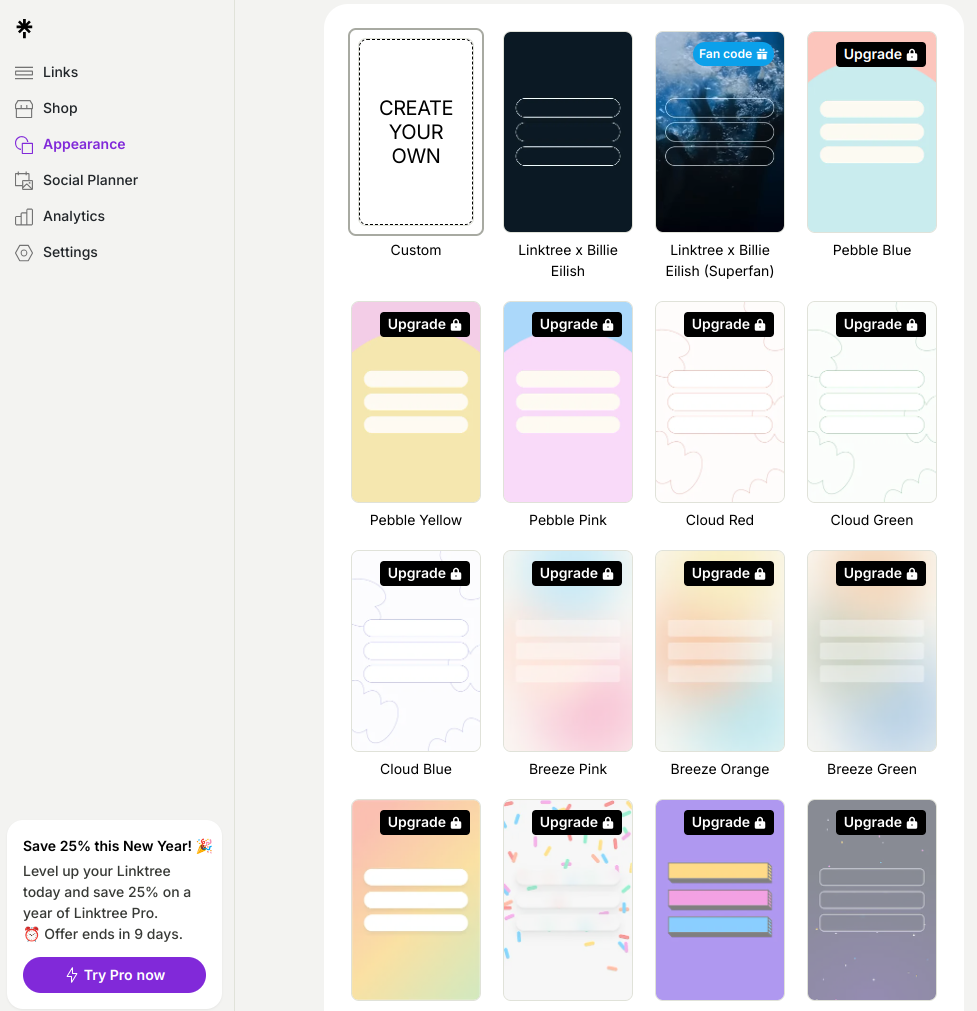Click Upgrade badge on Breeze Orange
Image resolution: width=977 pixels, height=1011 pixels.
click(729, 573)
